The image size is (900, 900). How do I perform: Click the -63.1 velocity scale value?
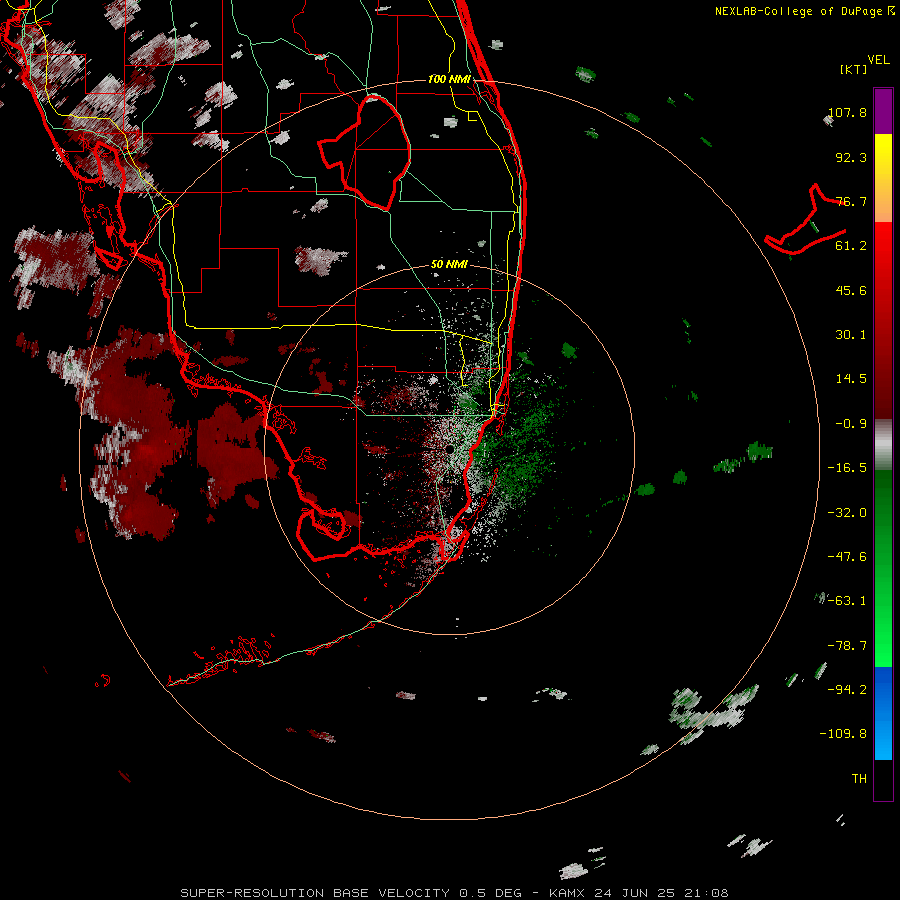tap(847, 601)
